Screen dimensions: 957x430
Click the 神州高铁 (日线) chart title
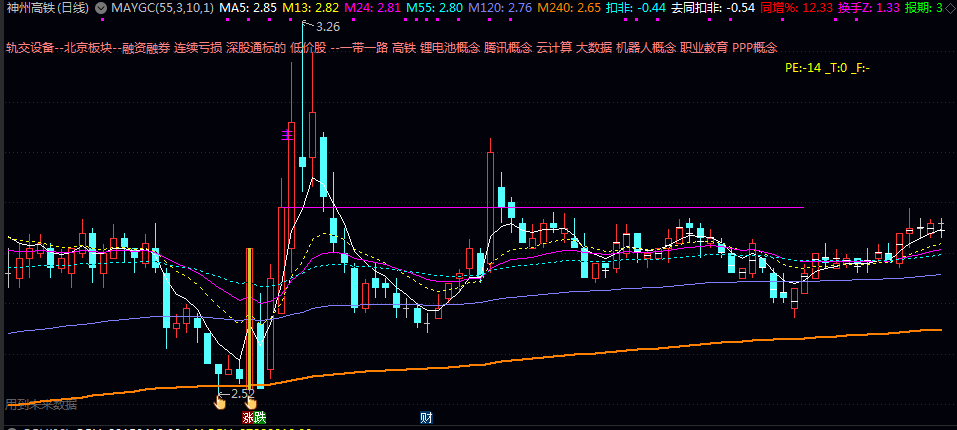click(47, 9)
